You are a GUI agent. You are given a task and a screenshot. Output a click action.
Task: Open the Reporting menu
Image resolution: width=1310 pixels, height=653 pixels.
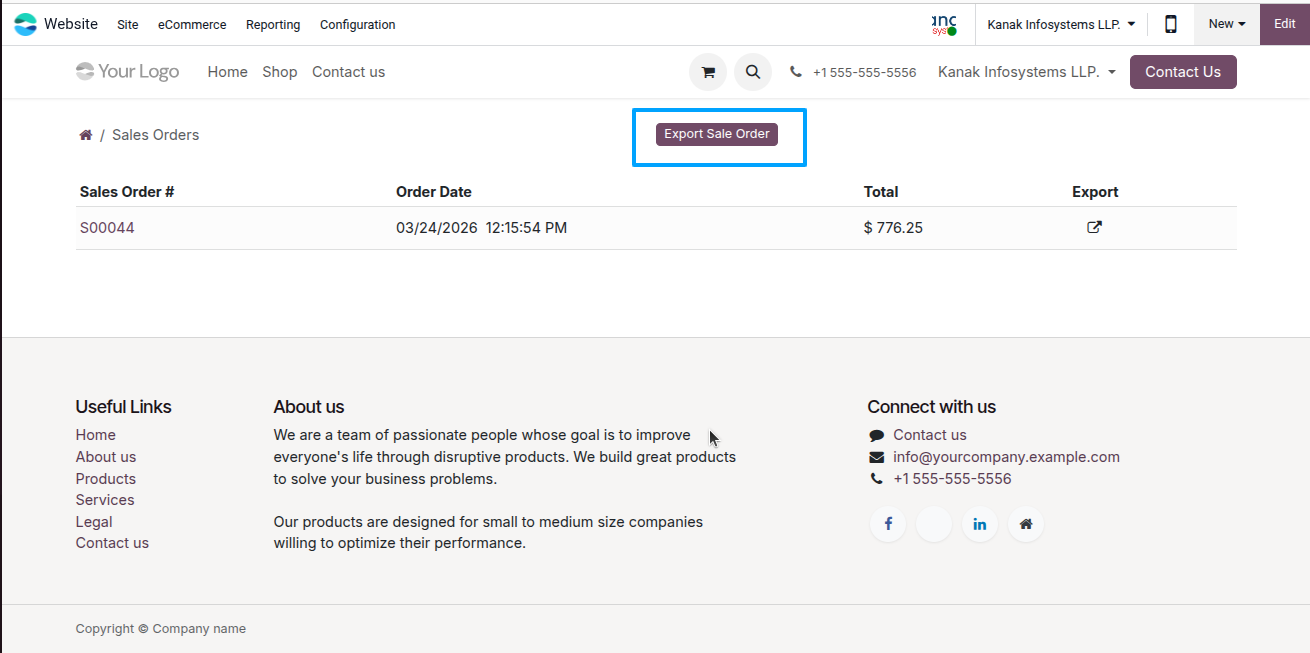[273, 24]
